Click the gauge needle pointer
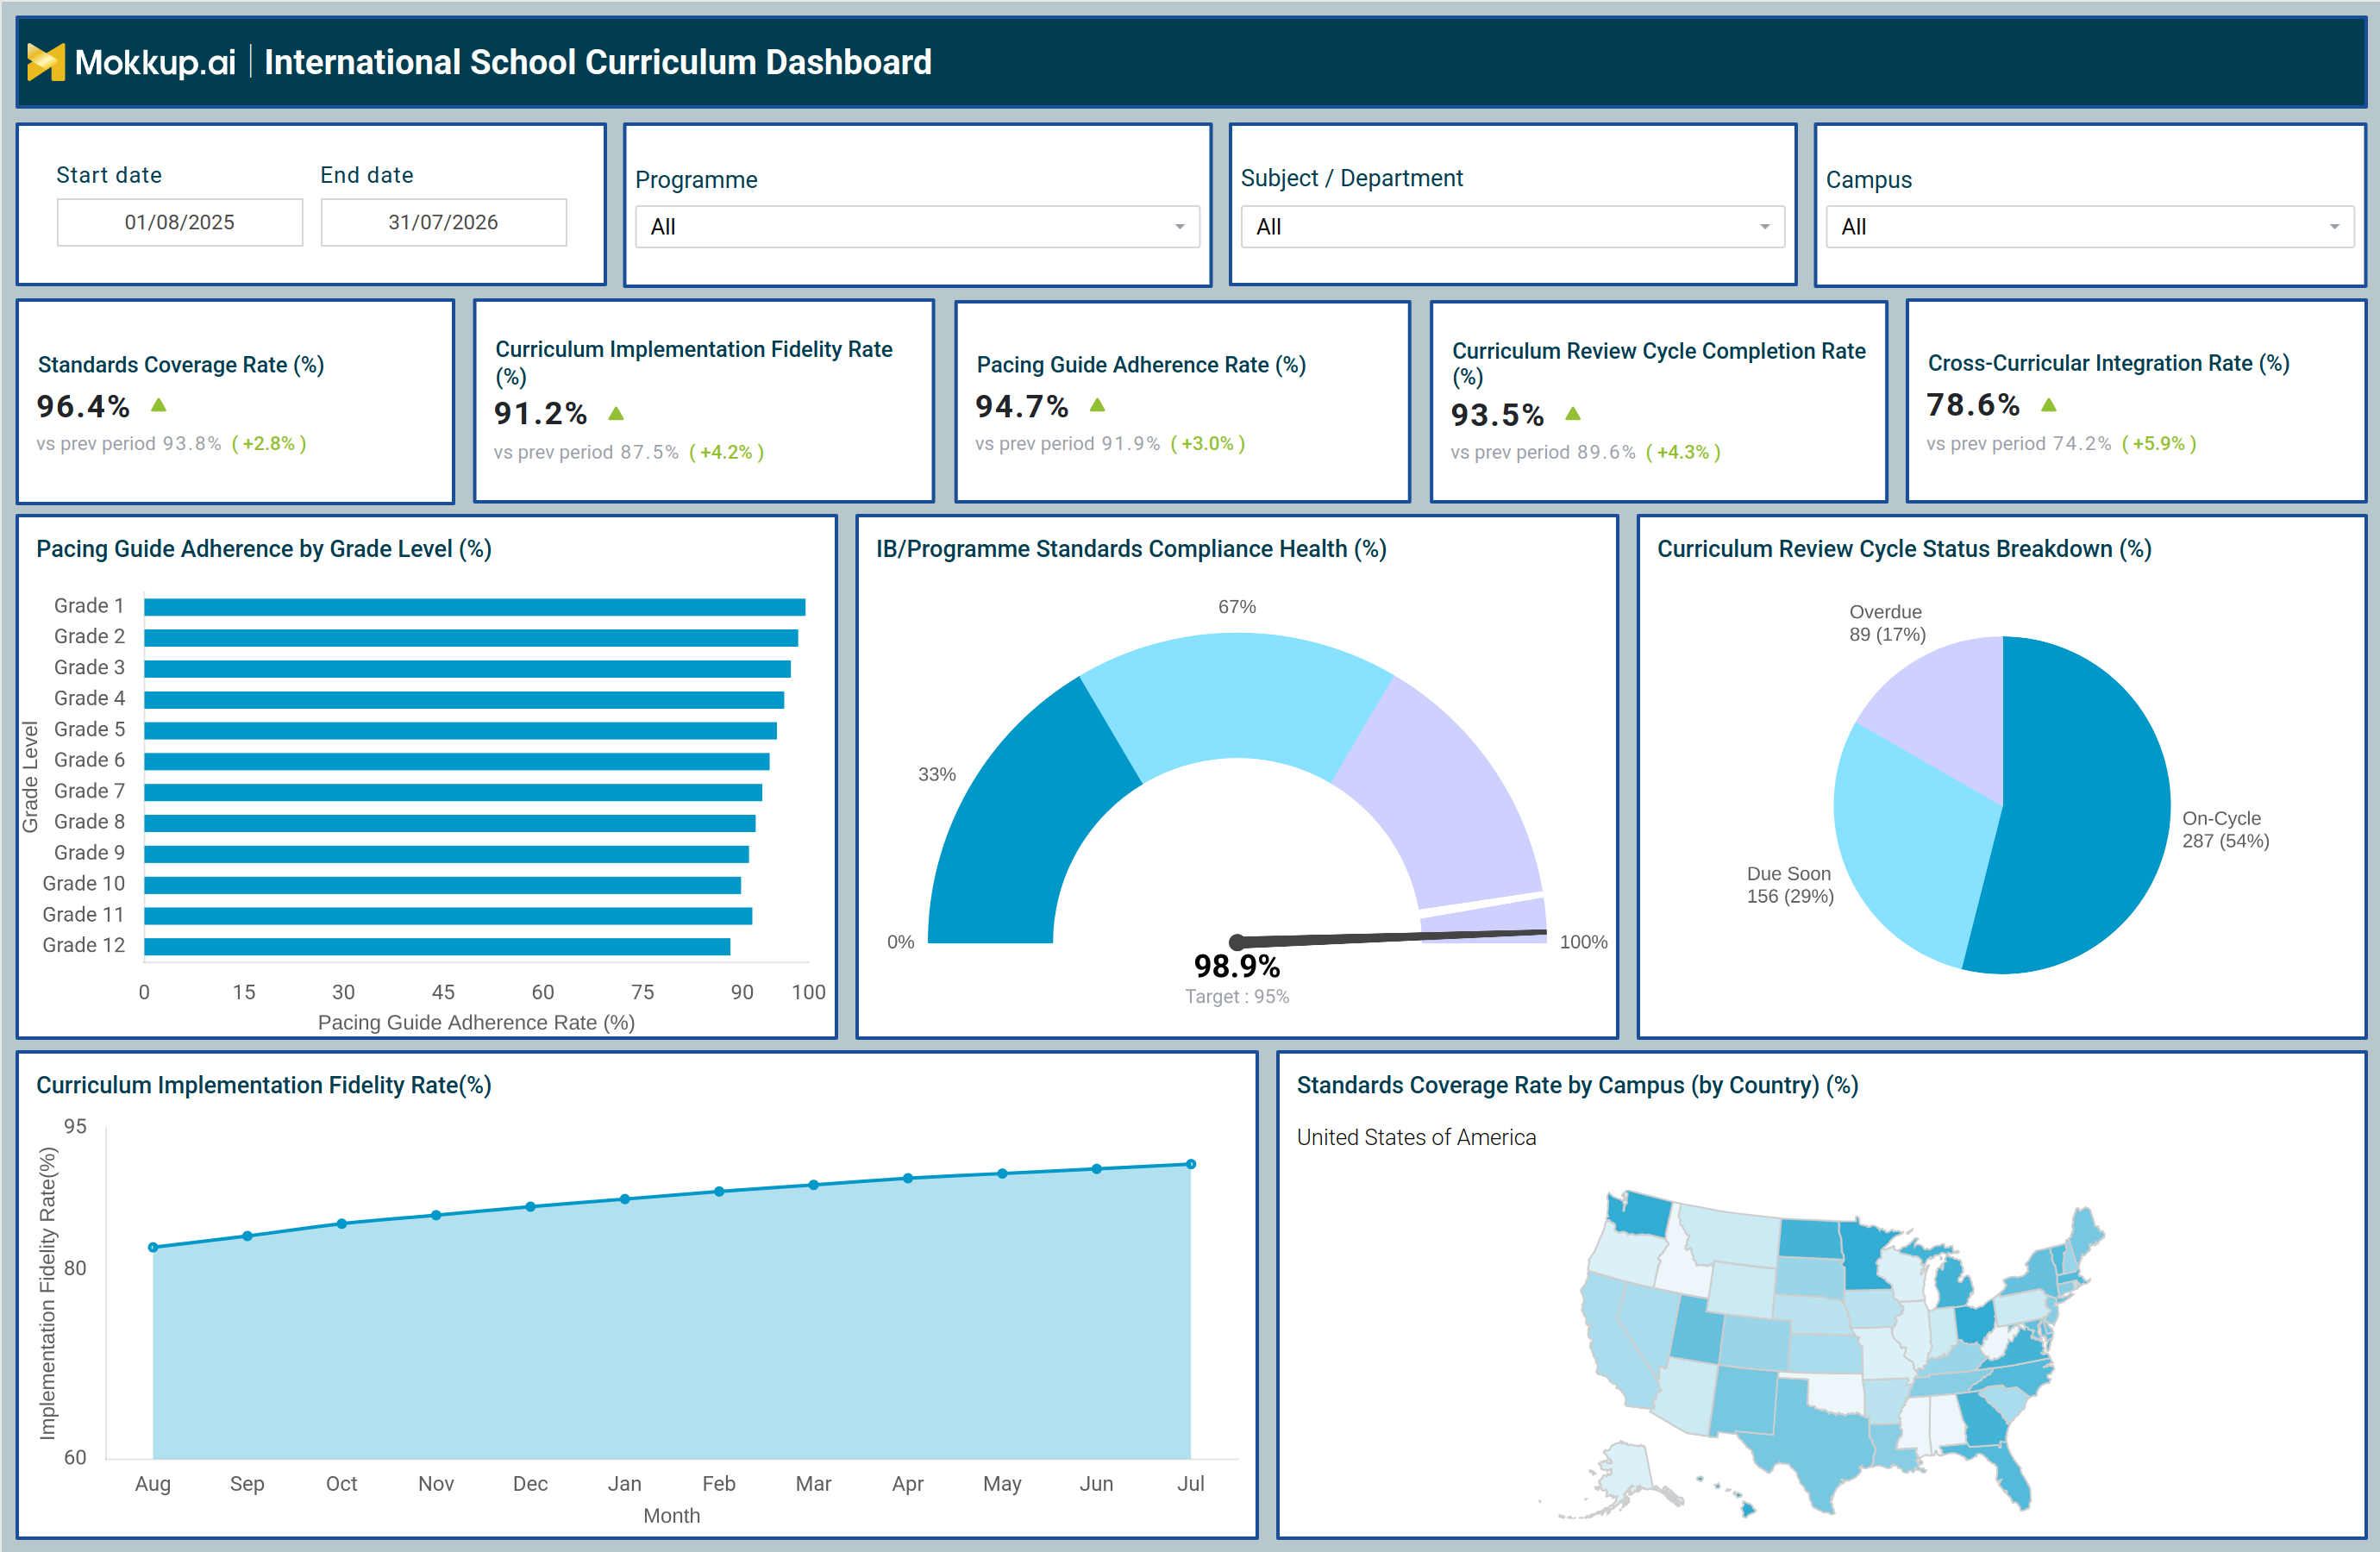The image size is (2380, 1552). (1390, 937)
